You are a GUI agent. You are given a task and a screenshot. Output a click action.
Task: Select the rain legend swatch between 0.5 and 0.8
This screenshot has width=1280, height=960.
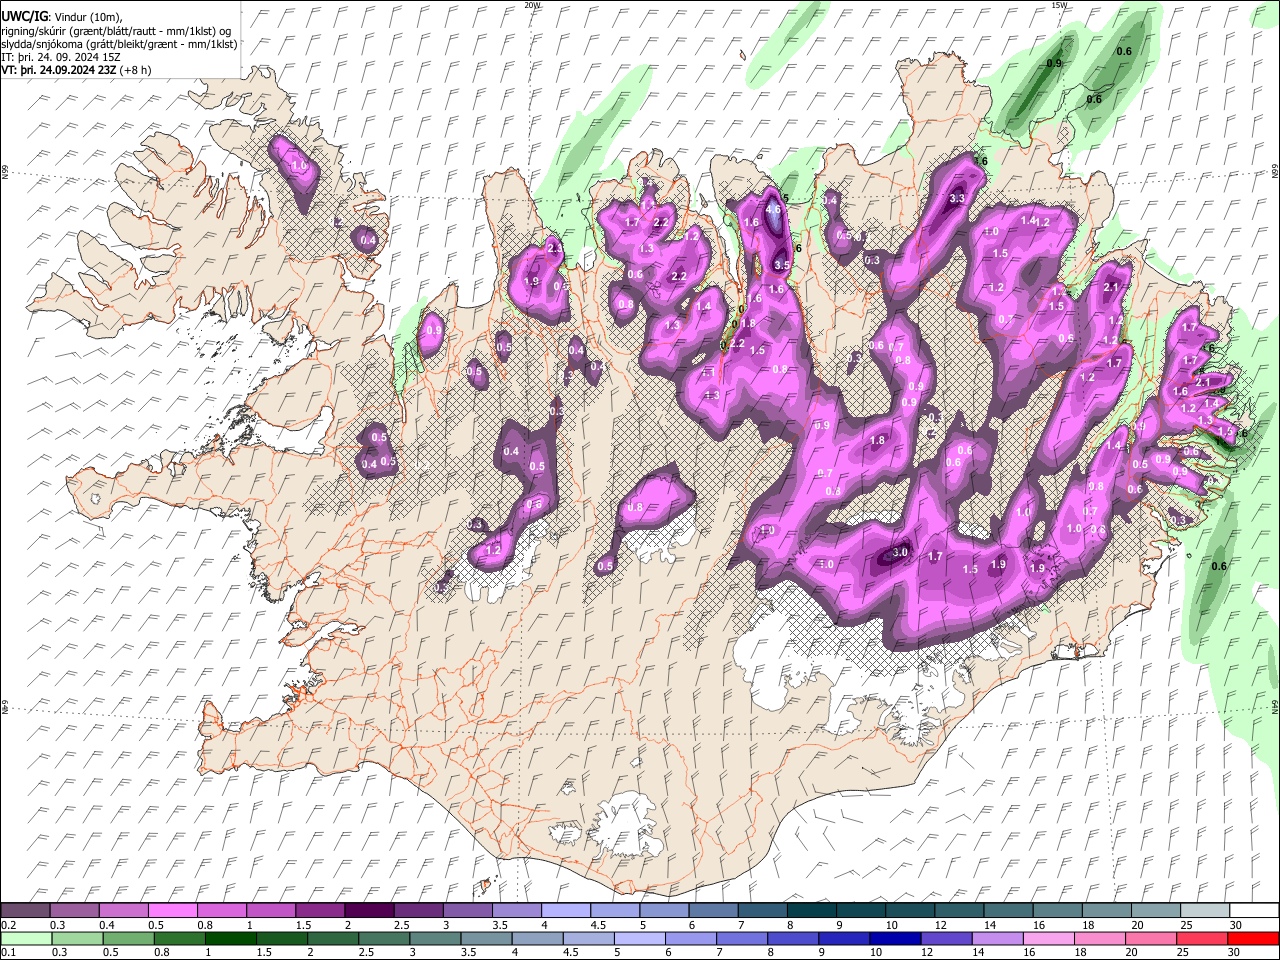pos(128,938)
